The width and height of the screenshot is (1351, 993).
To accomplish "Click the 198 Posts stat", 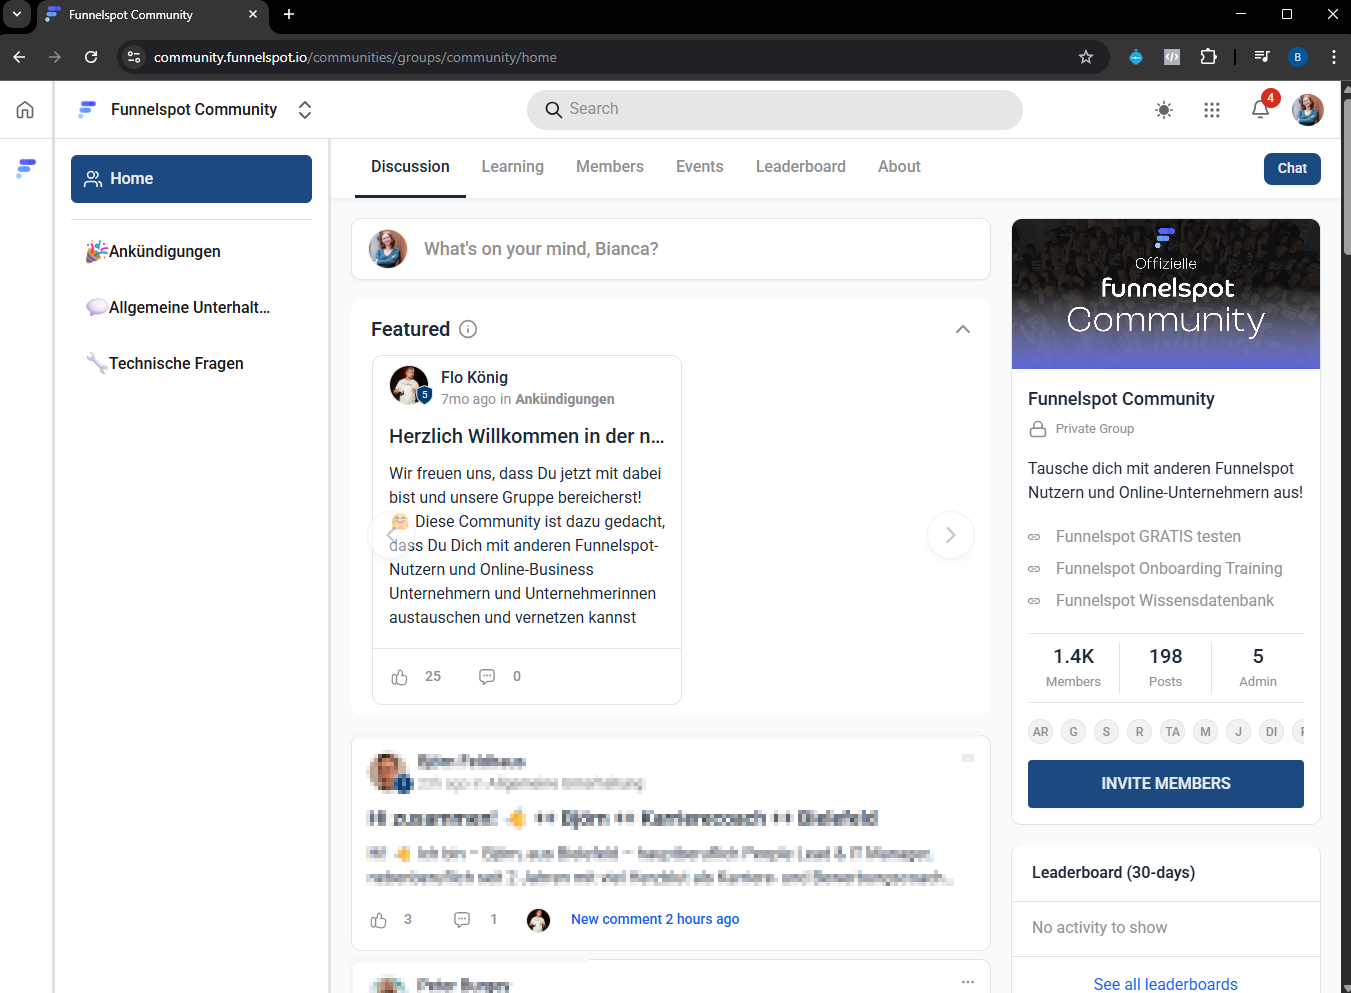I will pos(1166,668).
